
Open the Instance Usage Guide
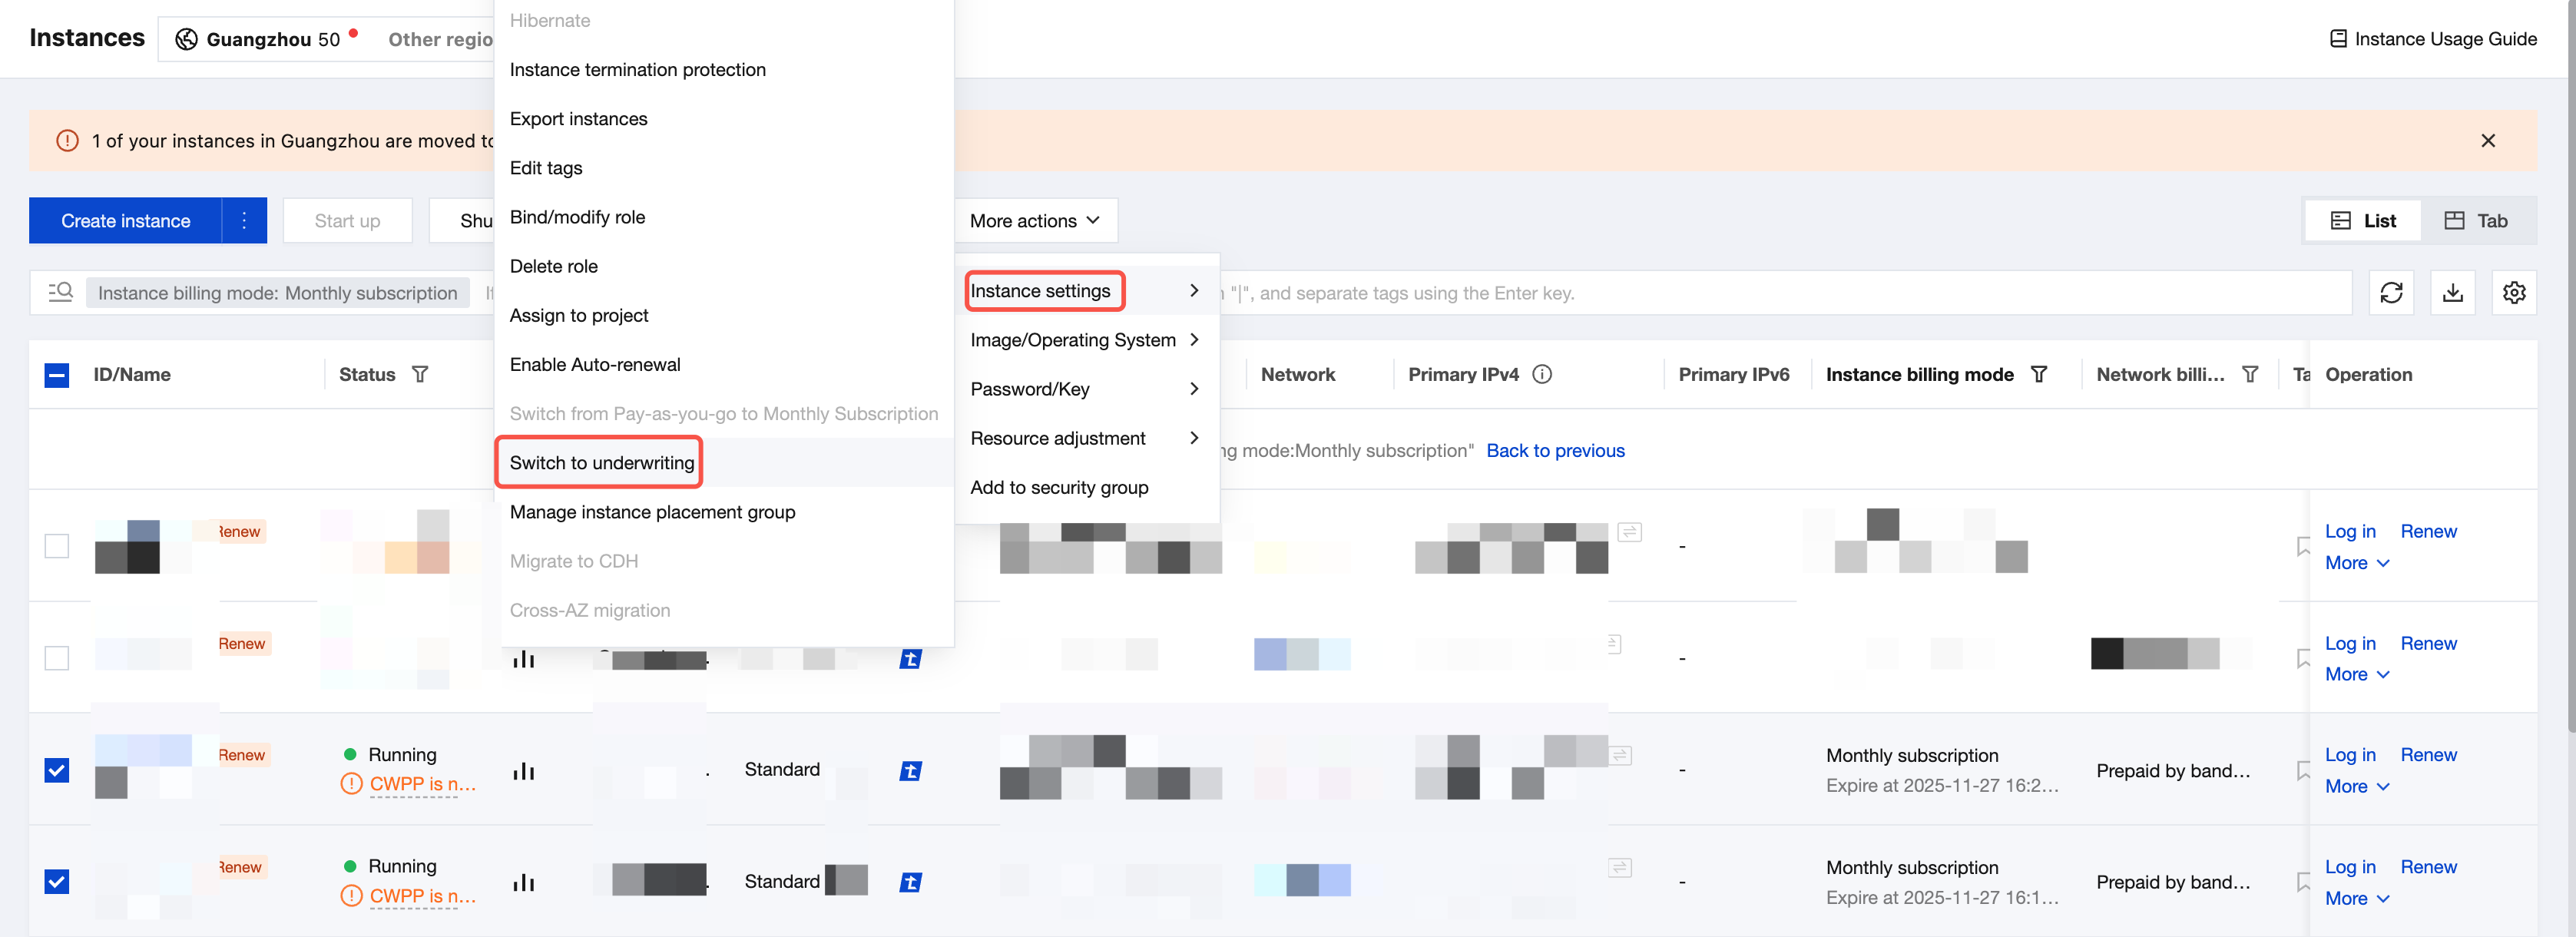[x=2433, y=39]
